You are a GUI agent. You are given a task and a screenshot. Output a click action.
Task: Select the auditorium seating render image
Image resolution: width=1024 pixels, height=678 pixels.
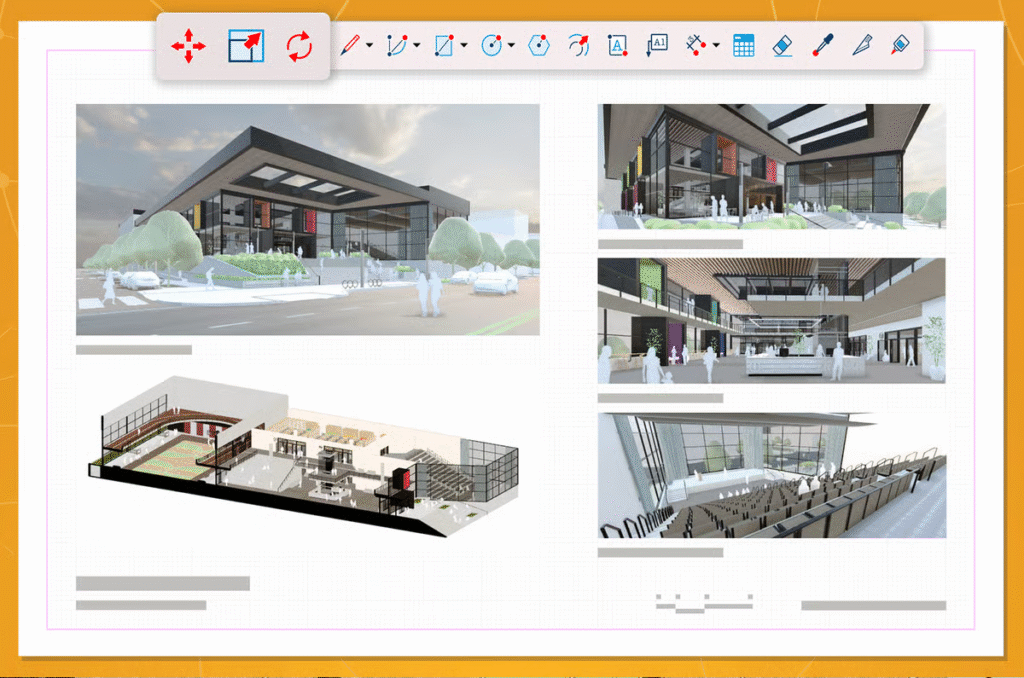pos(771,475)
